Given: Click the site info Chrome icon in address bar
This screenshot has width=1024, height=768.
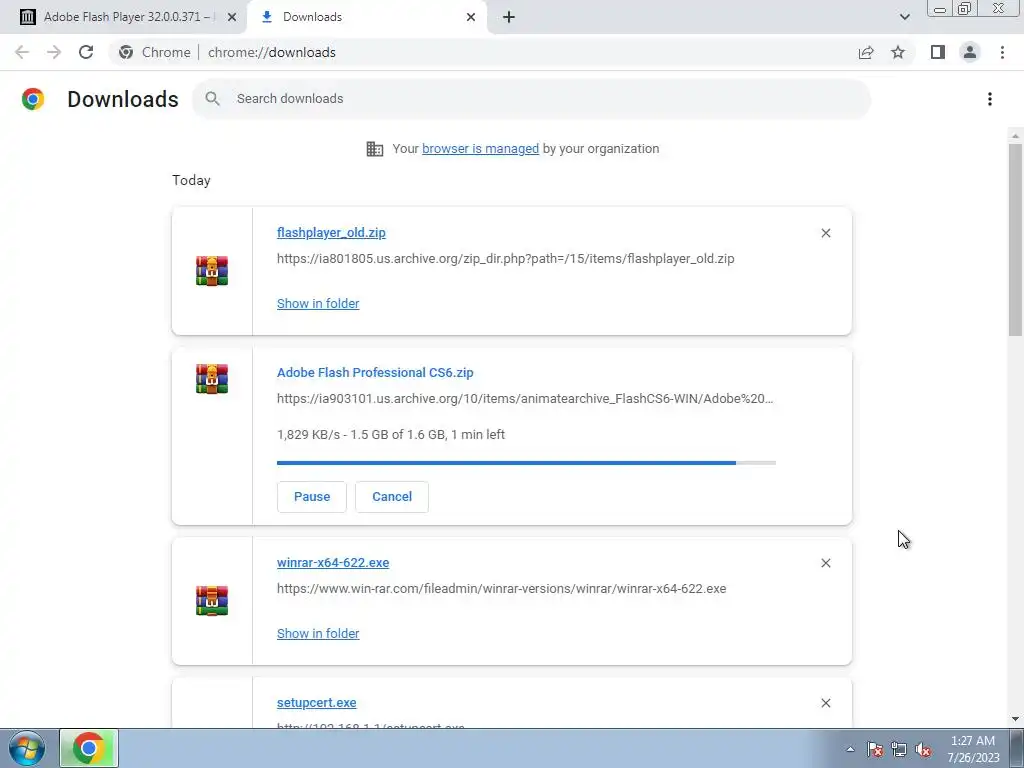Looking at the screenshot, I should coord(126,52).
